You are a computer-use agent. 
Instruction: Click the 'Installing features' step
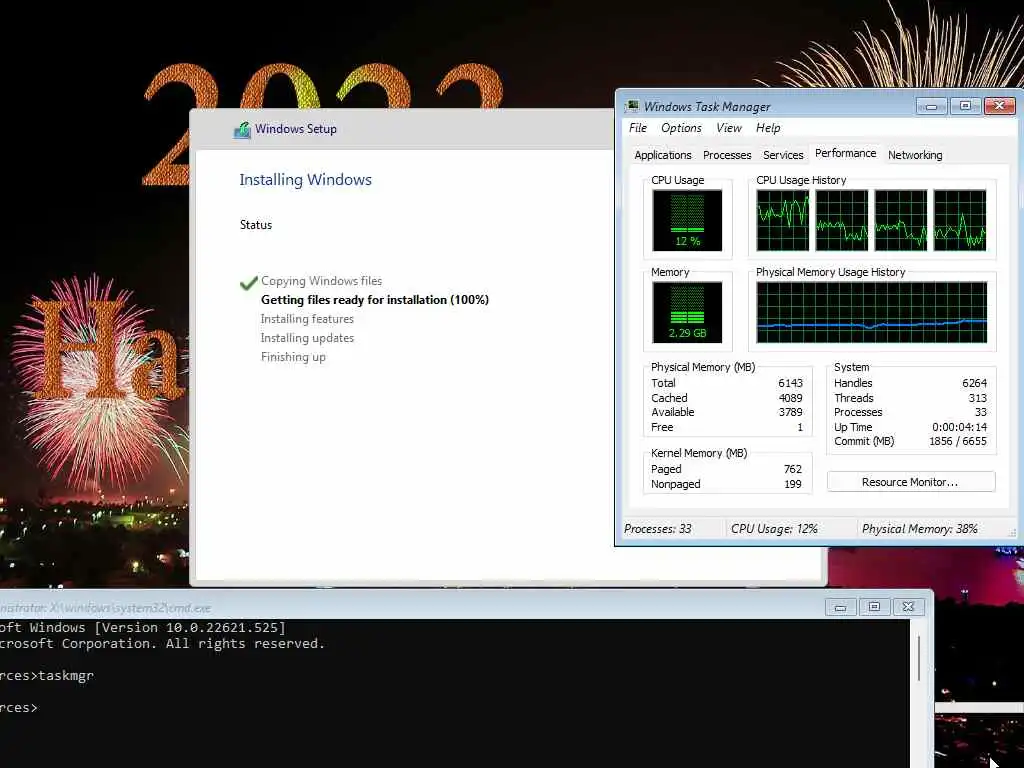tap(307, 319)
